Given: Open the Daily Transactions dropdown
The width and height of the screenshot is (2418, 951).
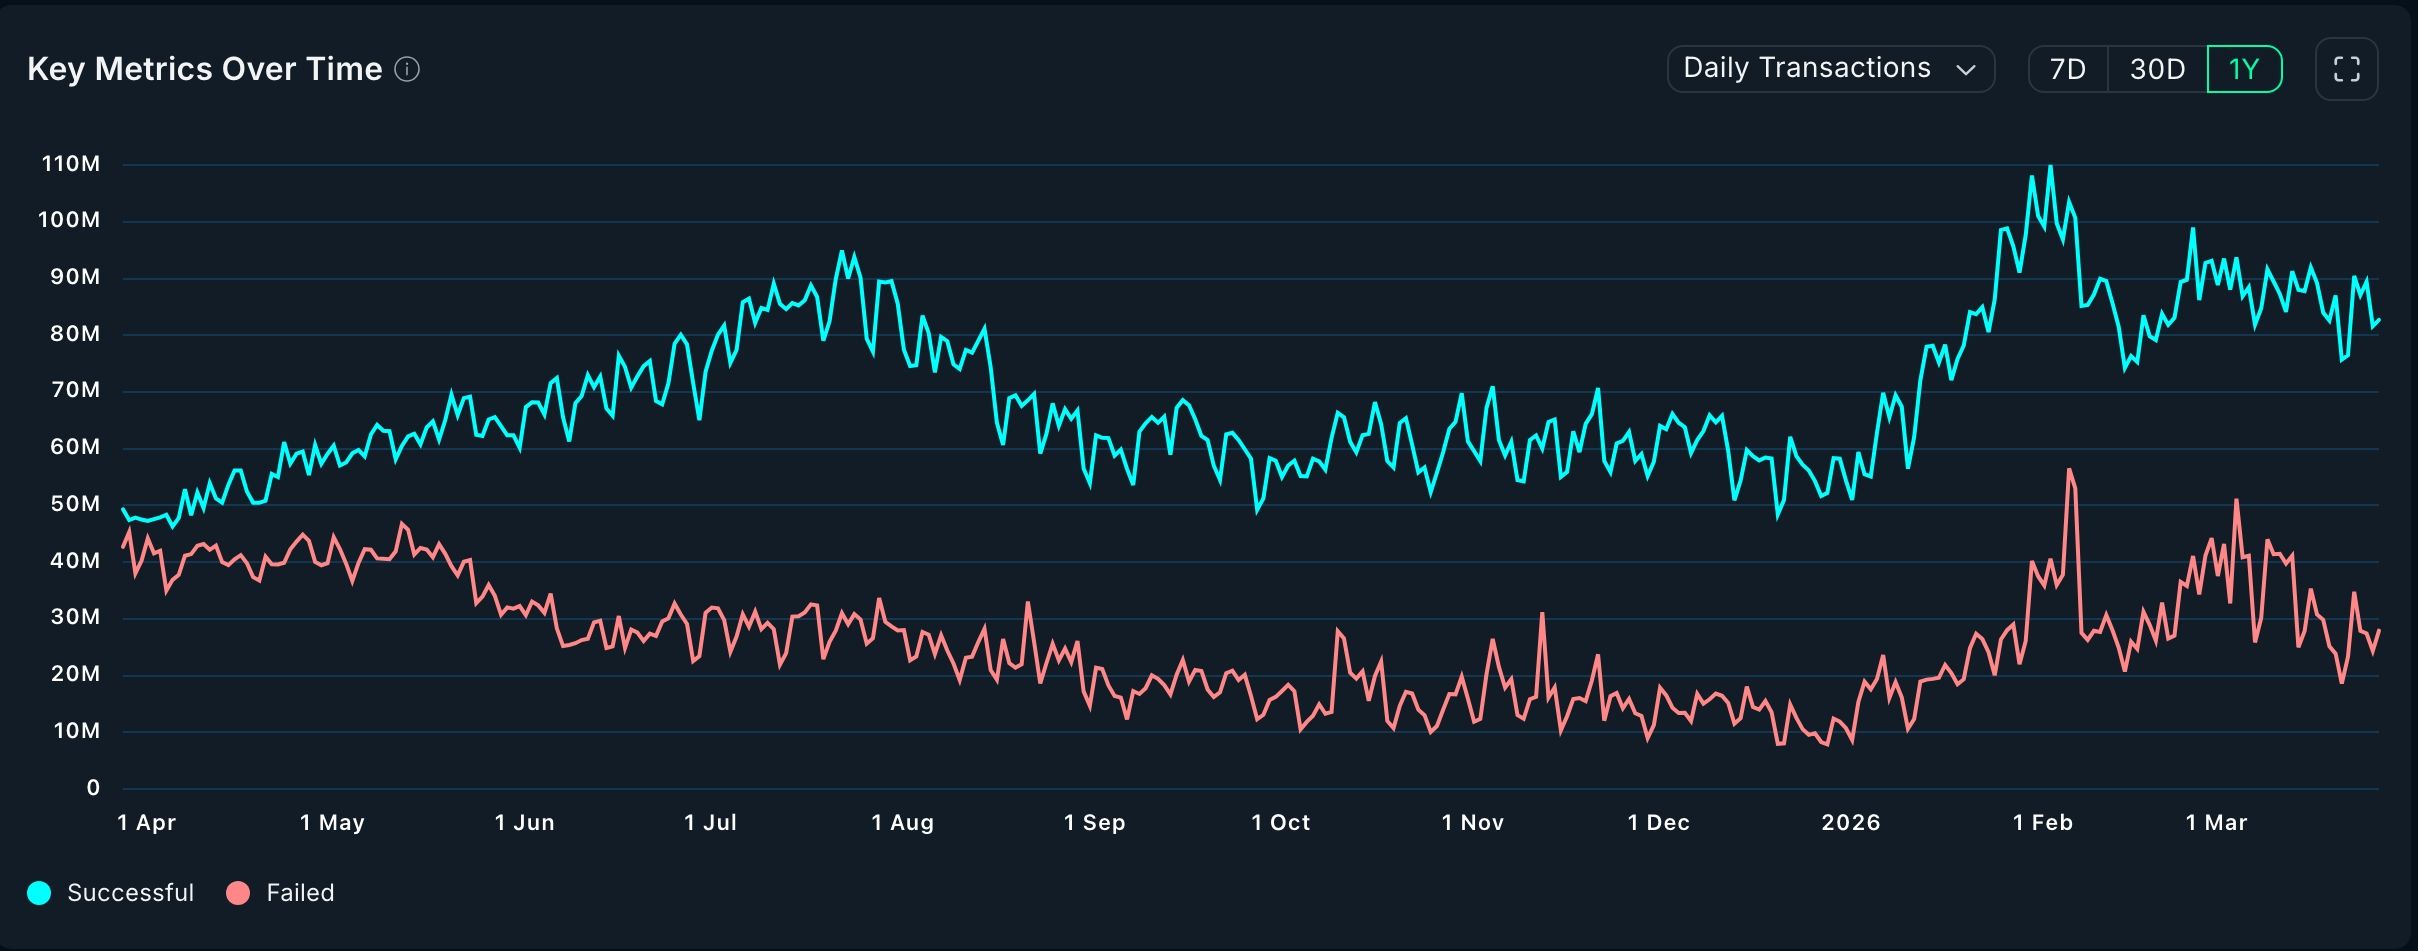Looking at the screenshot, I should (x=1830, y=68).
